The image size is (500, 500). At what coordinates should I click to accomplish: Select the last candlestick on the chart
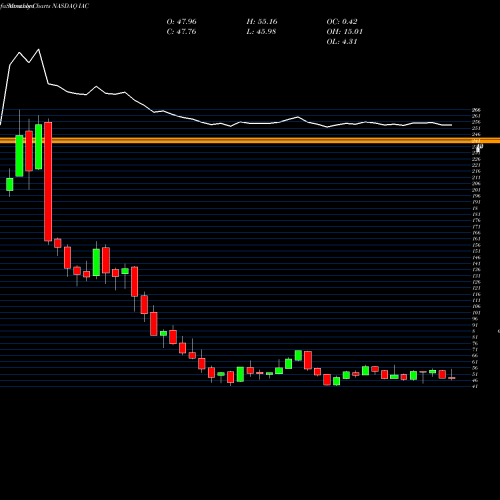point(452,378)
